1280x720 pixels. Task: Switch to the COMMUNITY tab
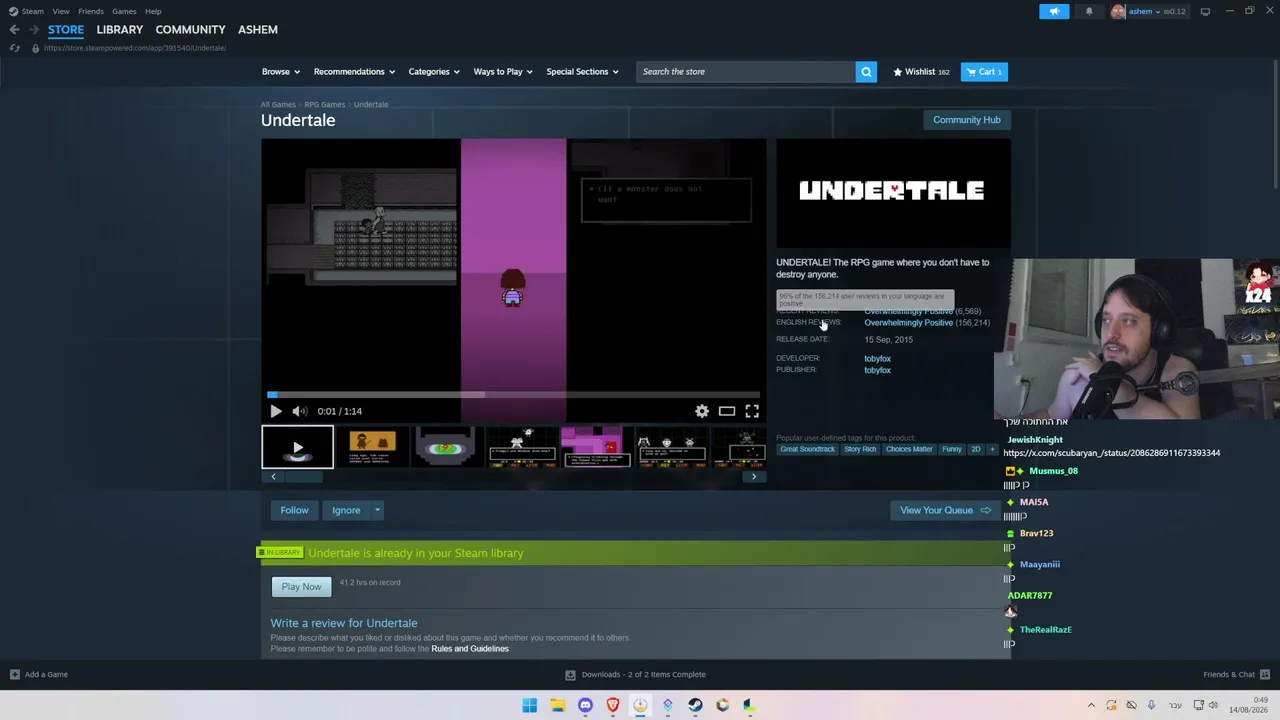tap(190, 30)
